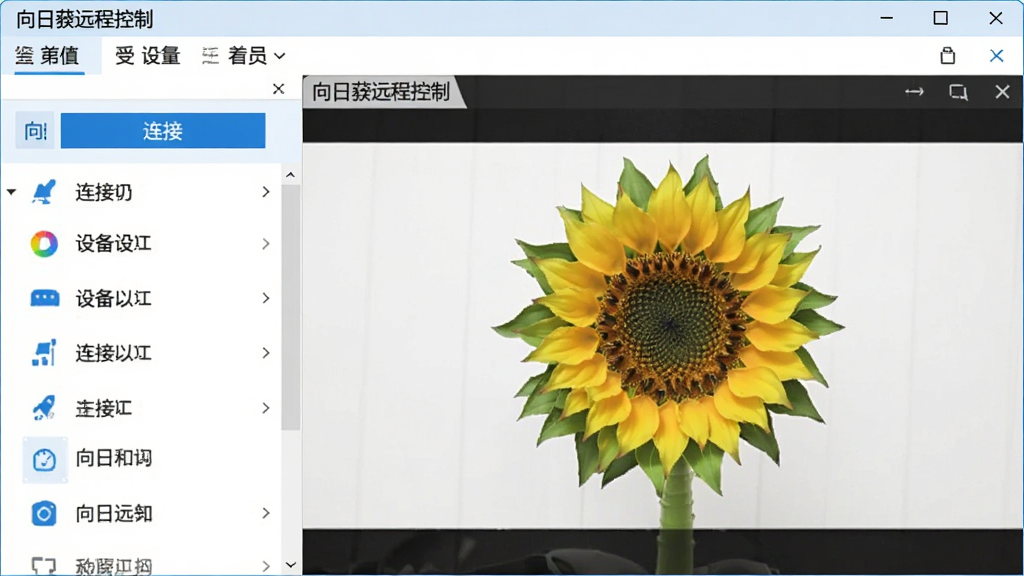Viewport: 1024px width, 576px height.
Task: Select the 连接切 text label
Action: pos(104,192)
